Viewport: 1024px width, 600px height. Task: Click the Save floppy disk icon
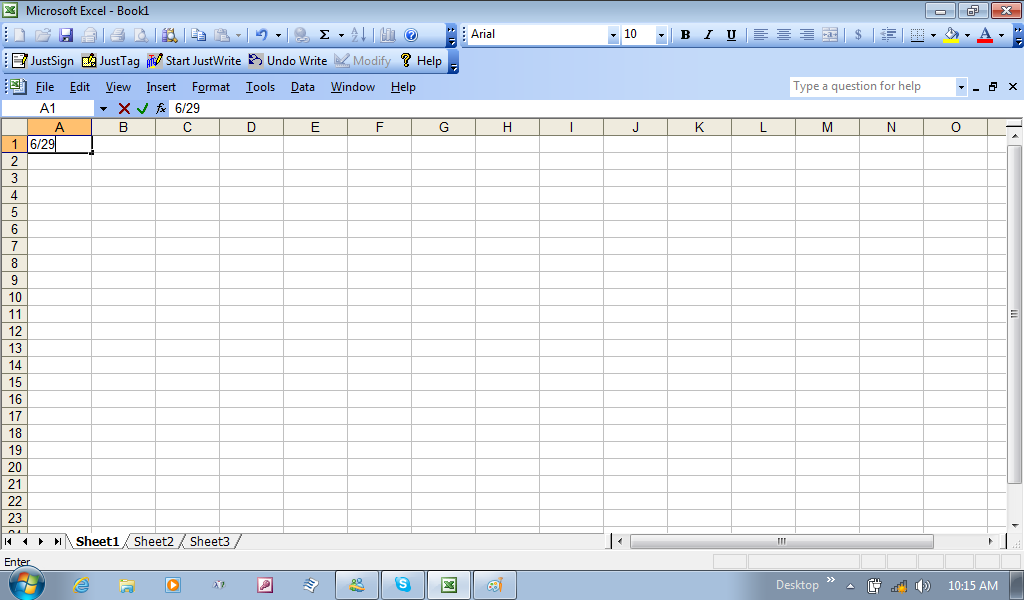point(66,35)
